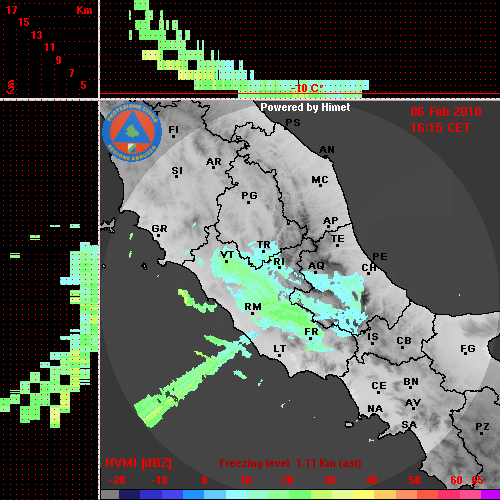Click the 0 value on dBZ scale
This screenshot has height=500, width=500.
coord(204,480)
